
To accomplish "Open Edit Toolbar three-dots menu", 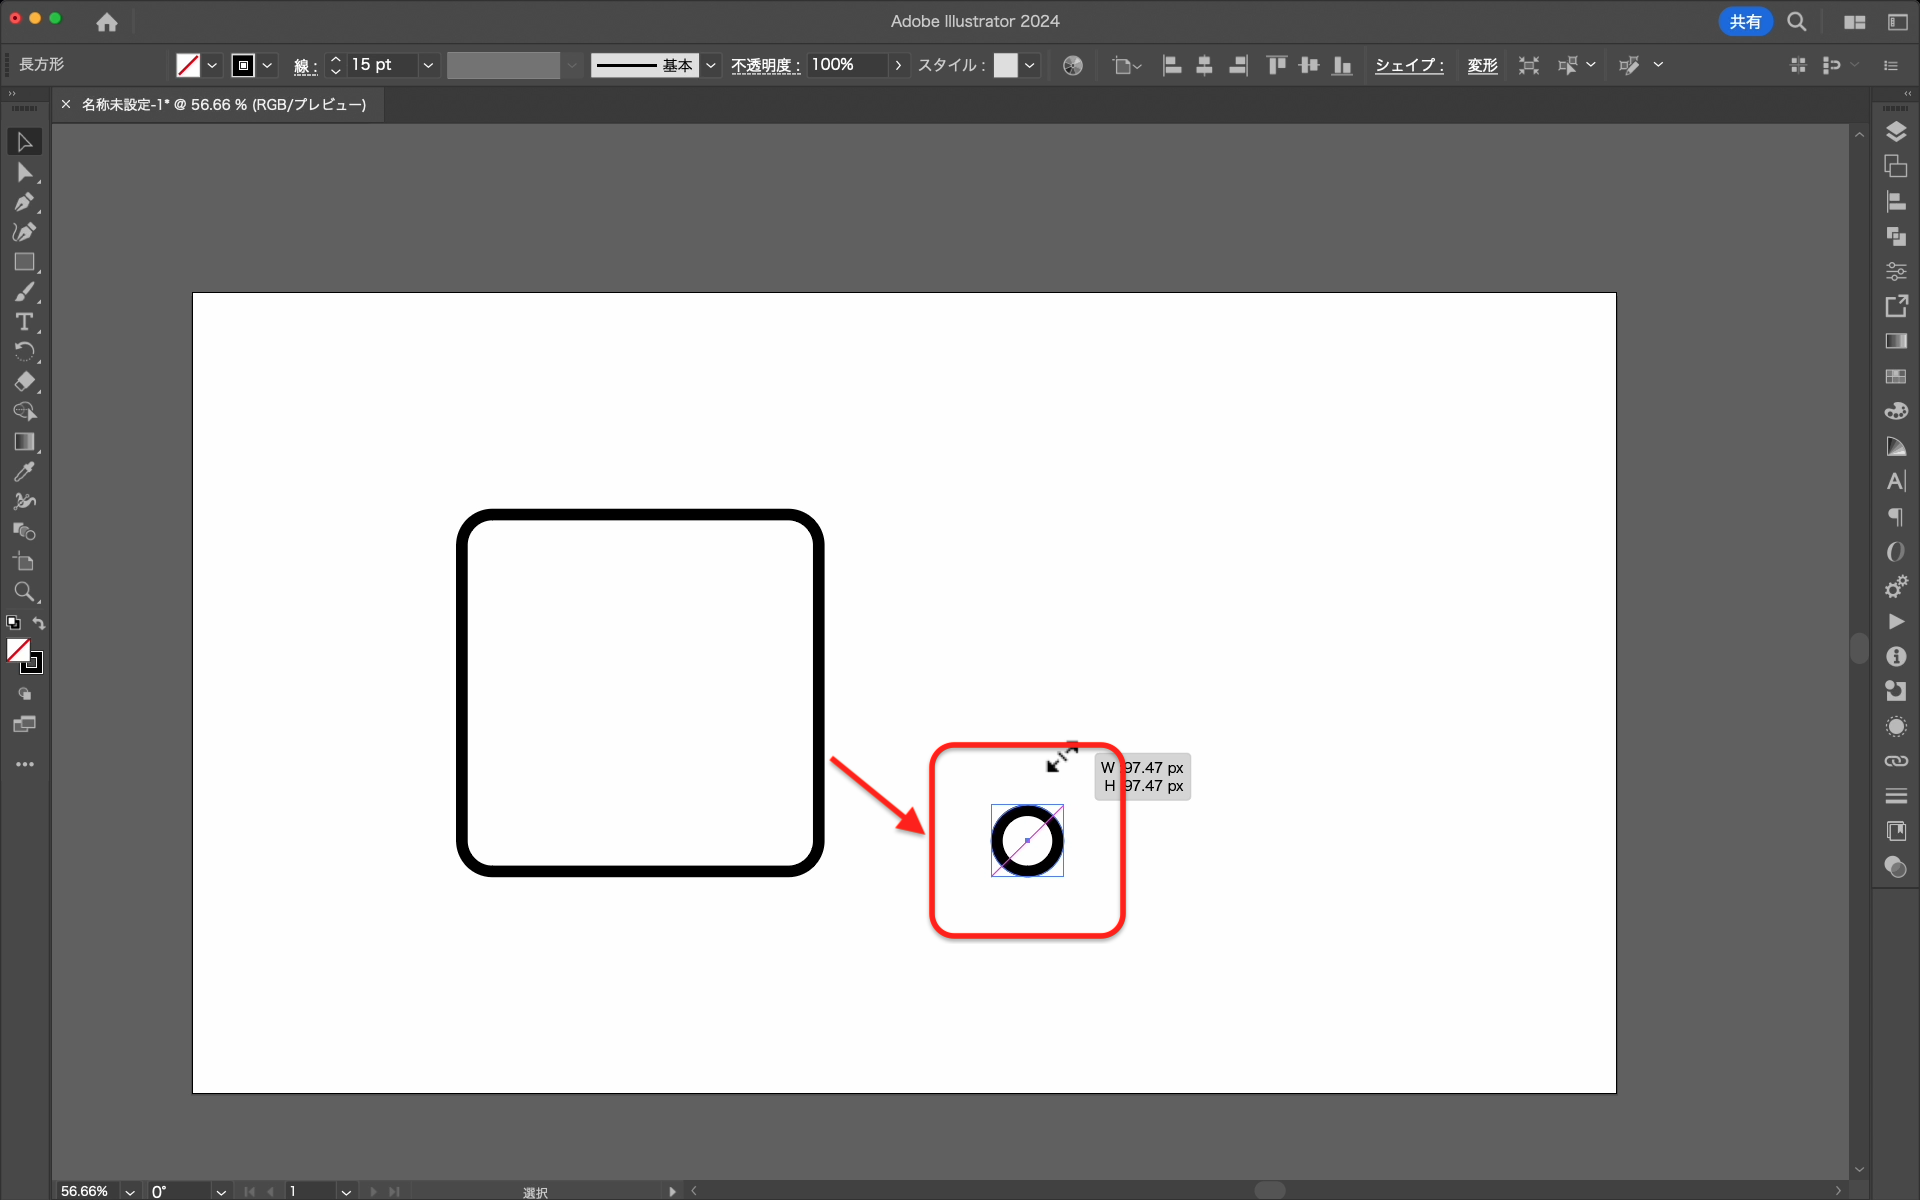I will pos(24,764).
